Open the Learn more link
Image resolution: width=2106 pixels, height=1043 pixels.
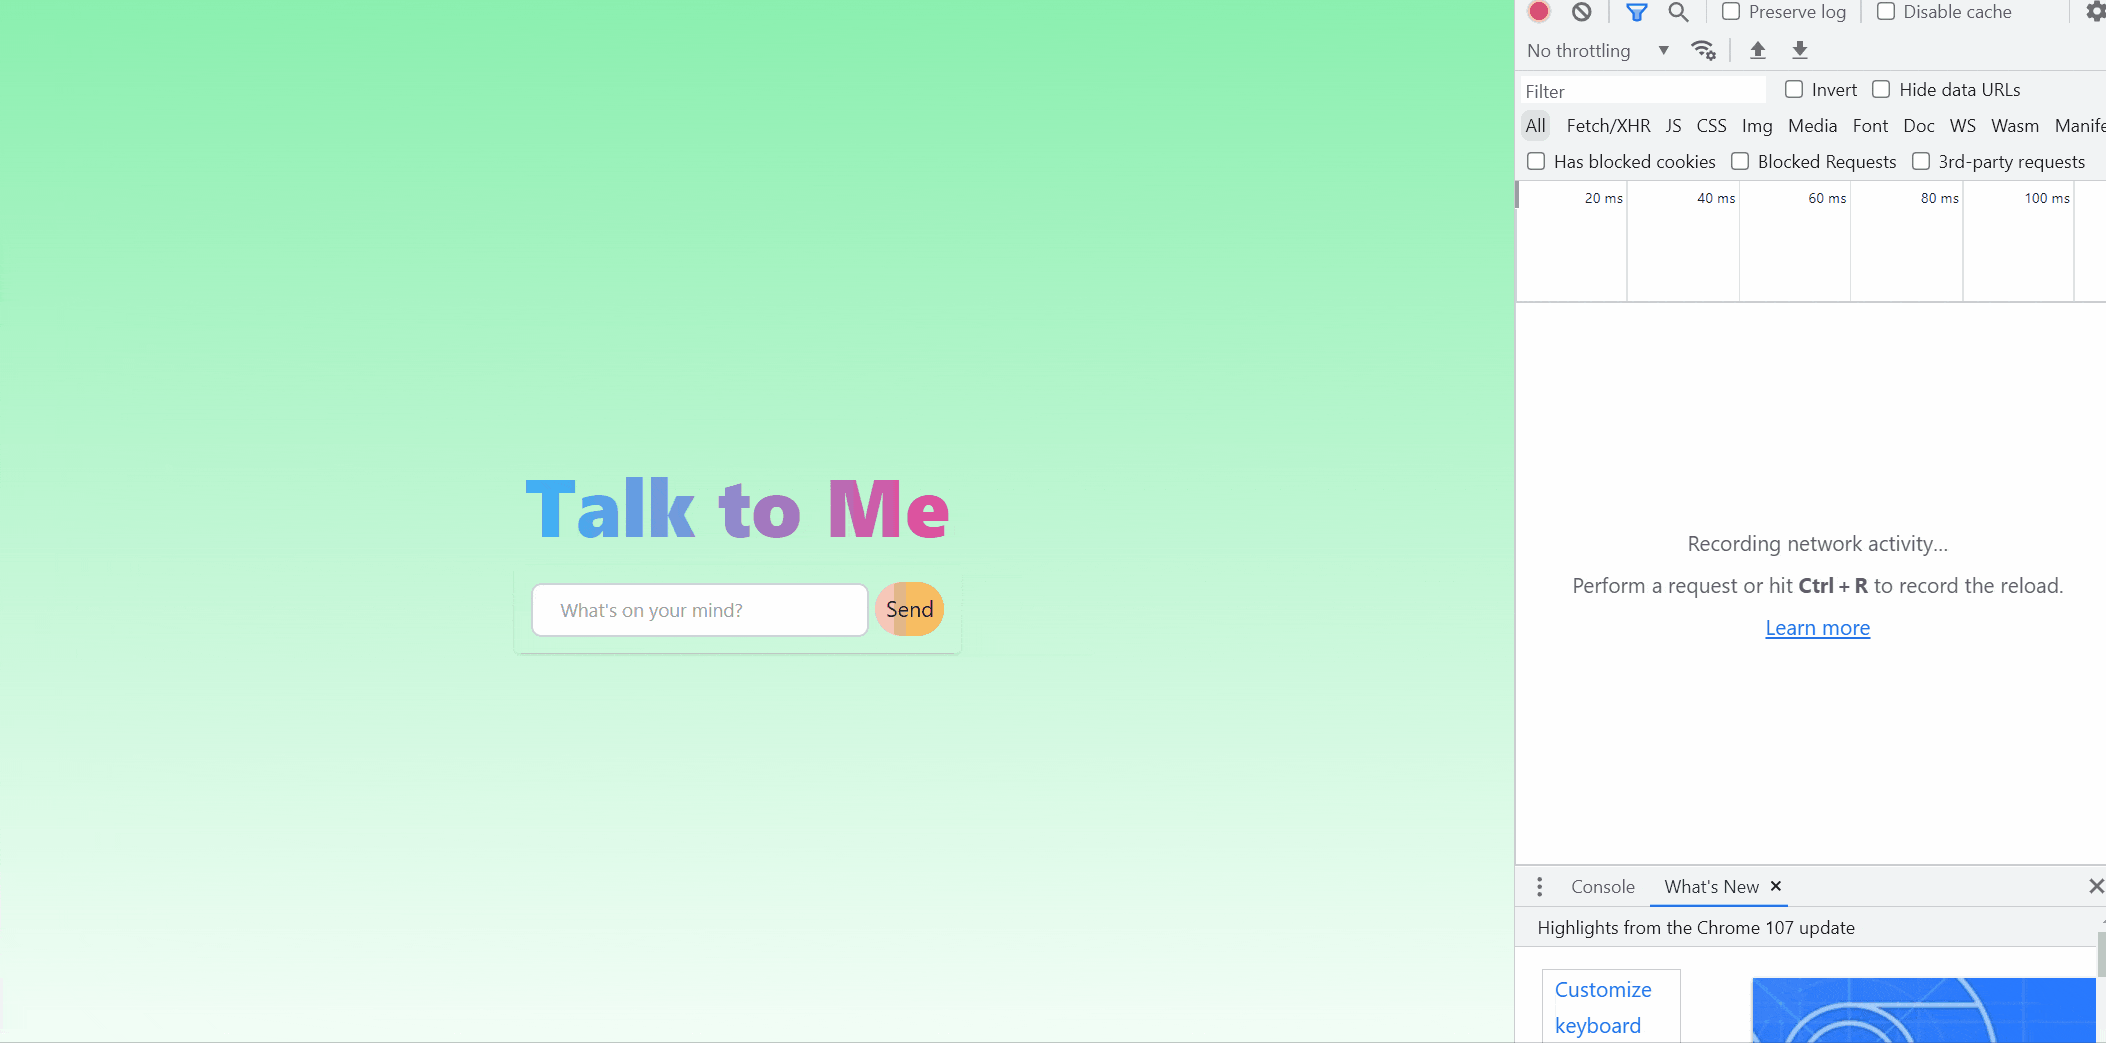point(1817,628)
